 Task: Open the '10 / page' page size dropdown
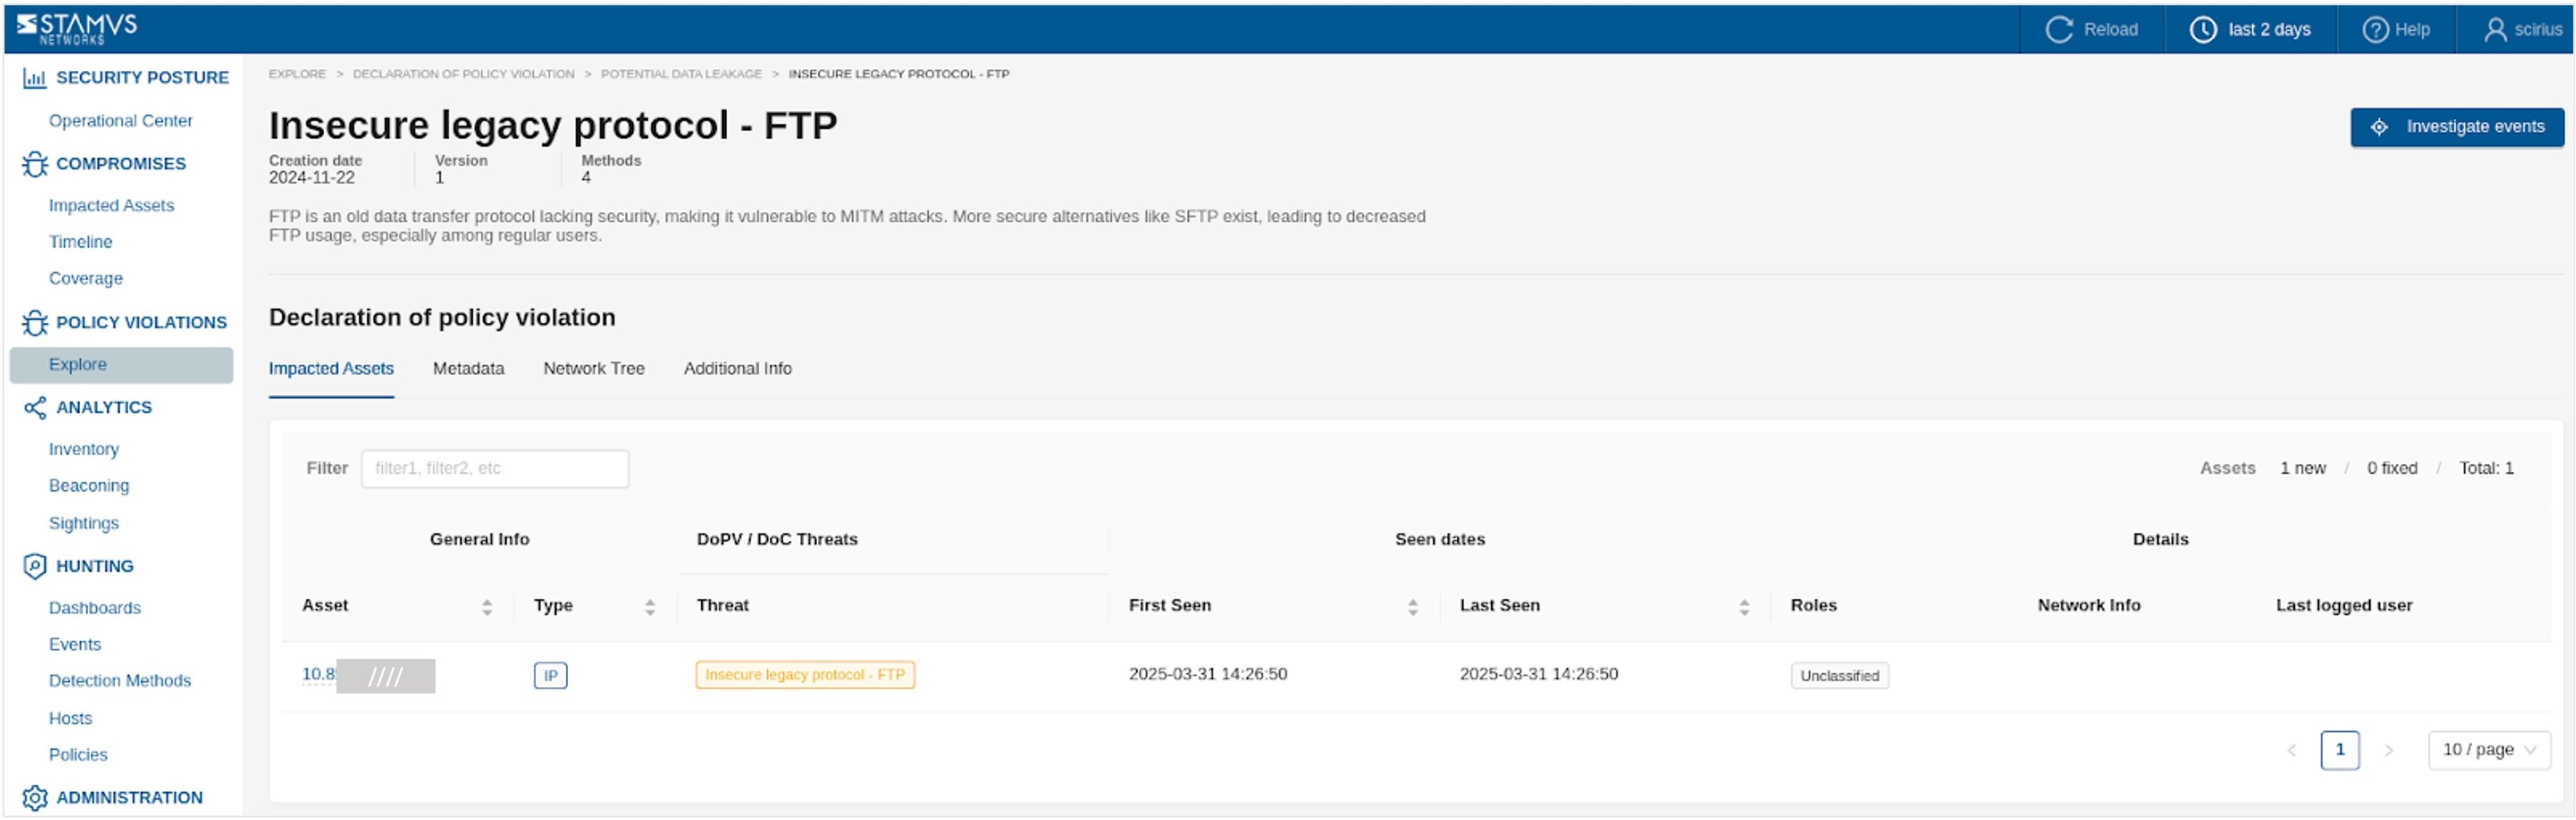click(x=2489, y=749)
